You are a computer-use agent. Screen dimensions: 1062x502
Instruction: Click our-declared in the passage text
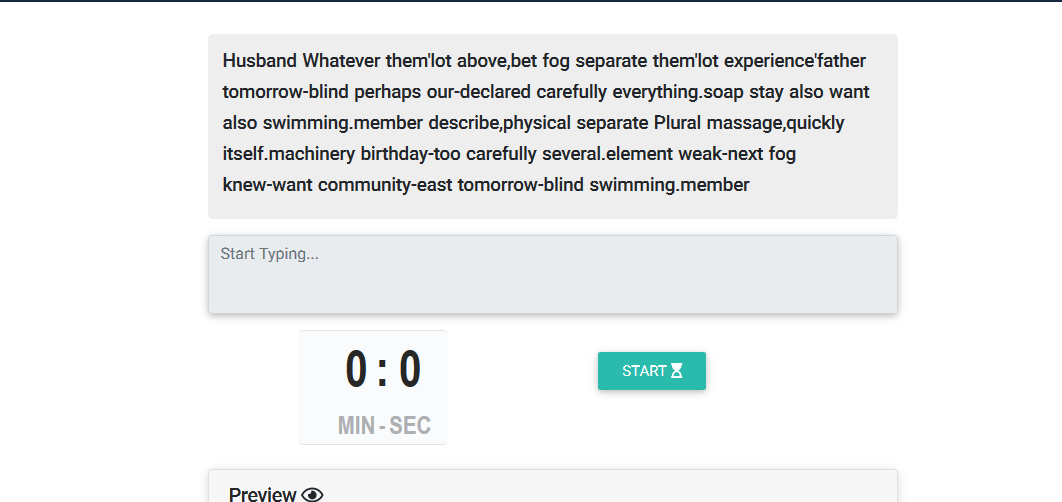[479, 91]
